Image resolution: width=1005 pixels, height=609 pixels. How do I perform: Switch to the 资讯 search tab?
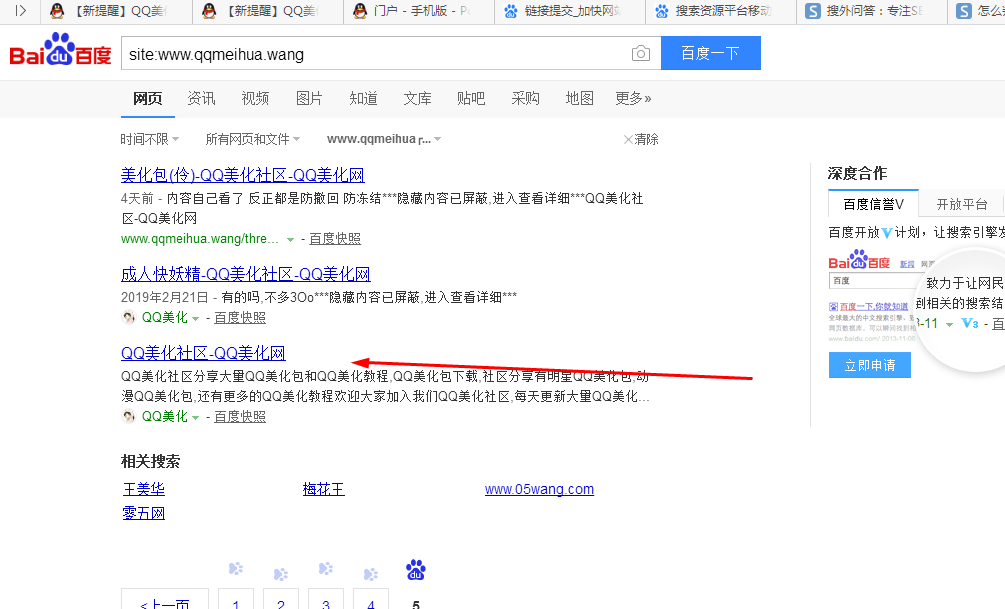[201, 98]
